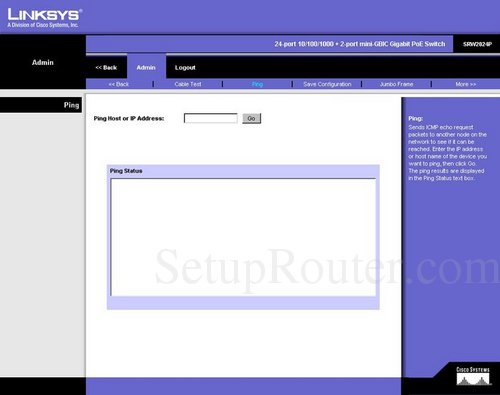Click the Logout tab
Screen dimensions: 500x395
(185, 67)
